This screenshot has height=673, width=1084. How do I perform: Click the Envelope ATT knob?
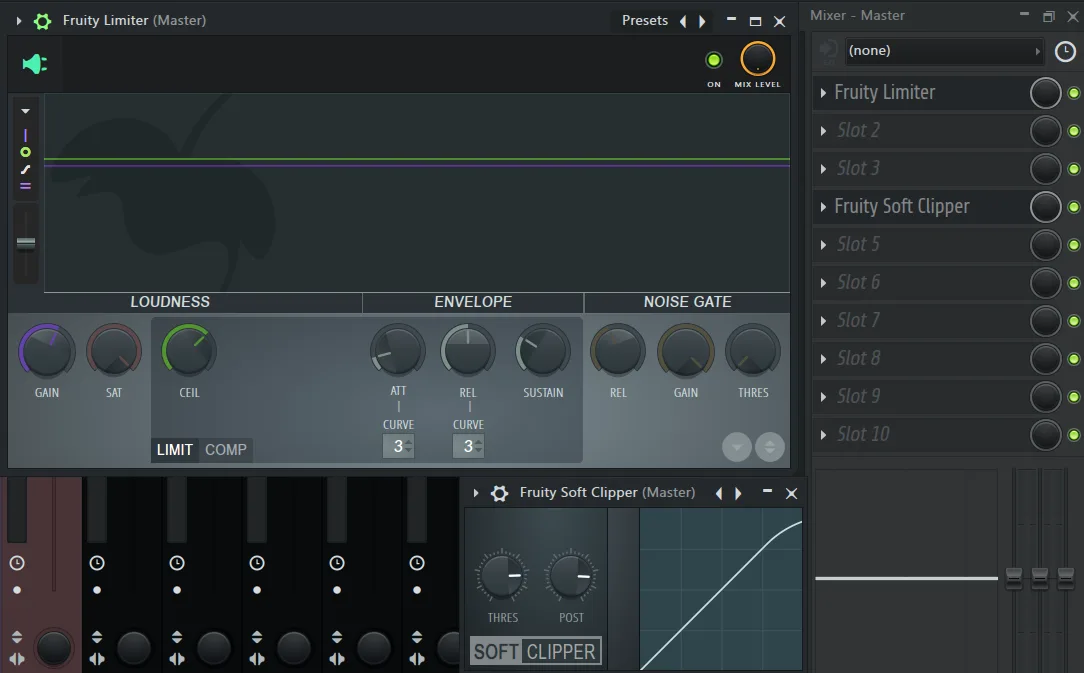pos(398,351)
